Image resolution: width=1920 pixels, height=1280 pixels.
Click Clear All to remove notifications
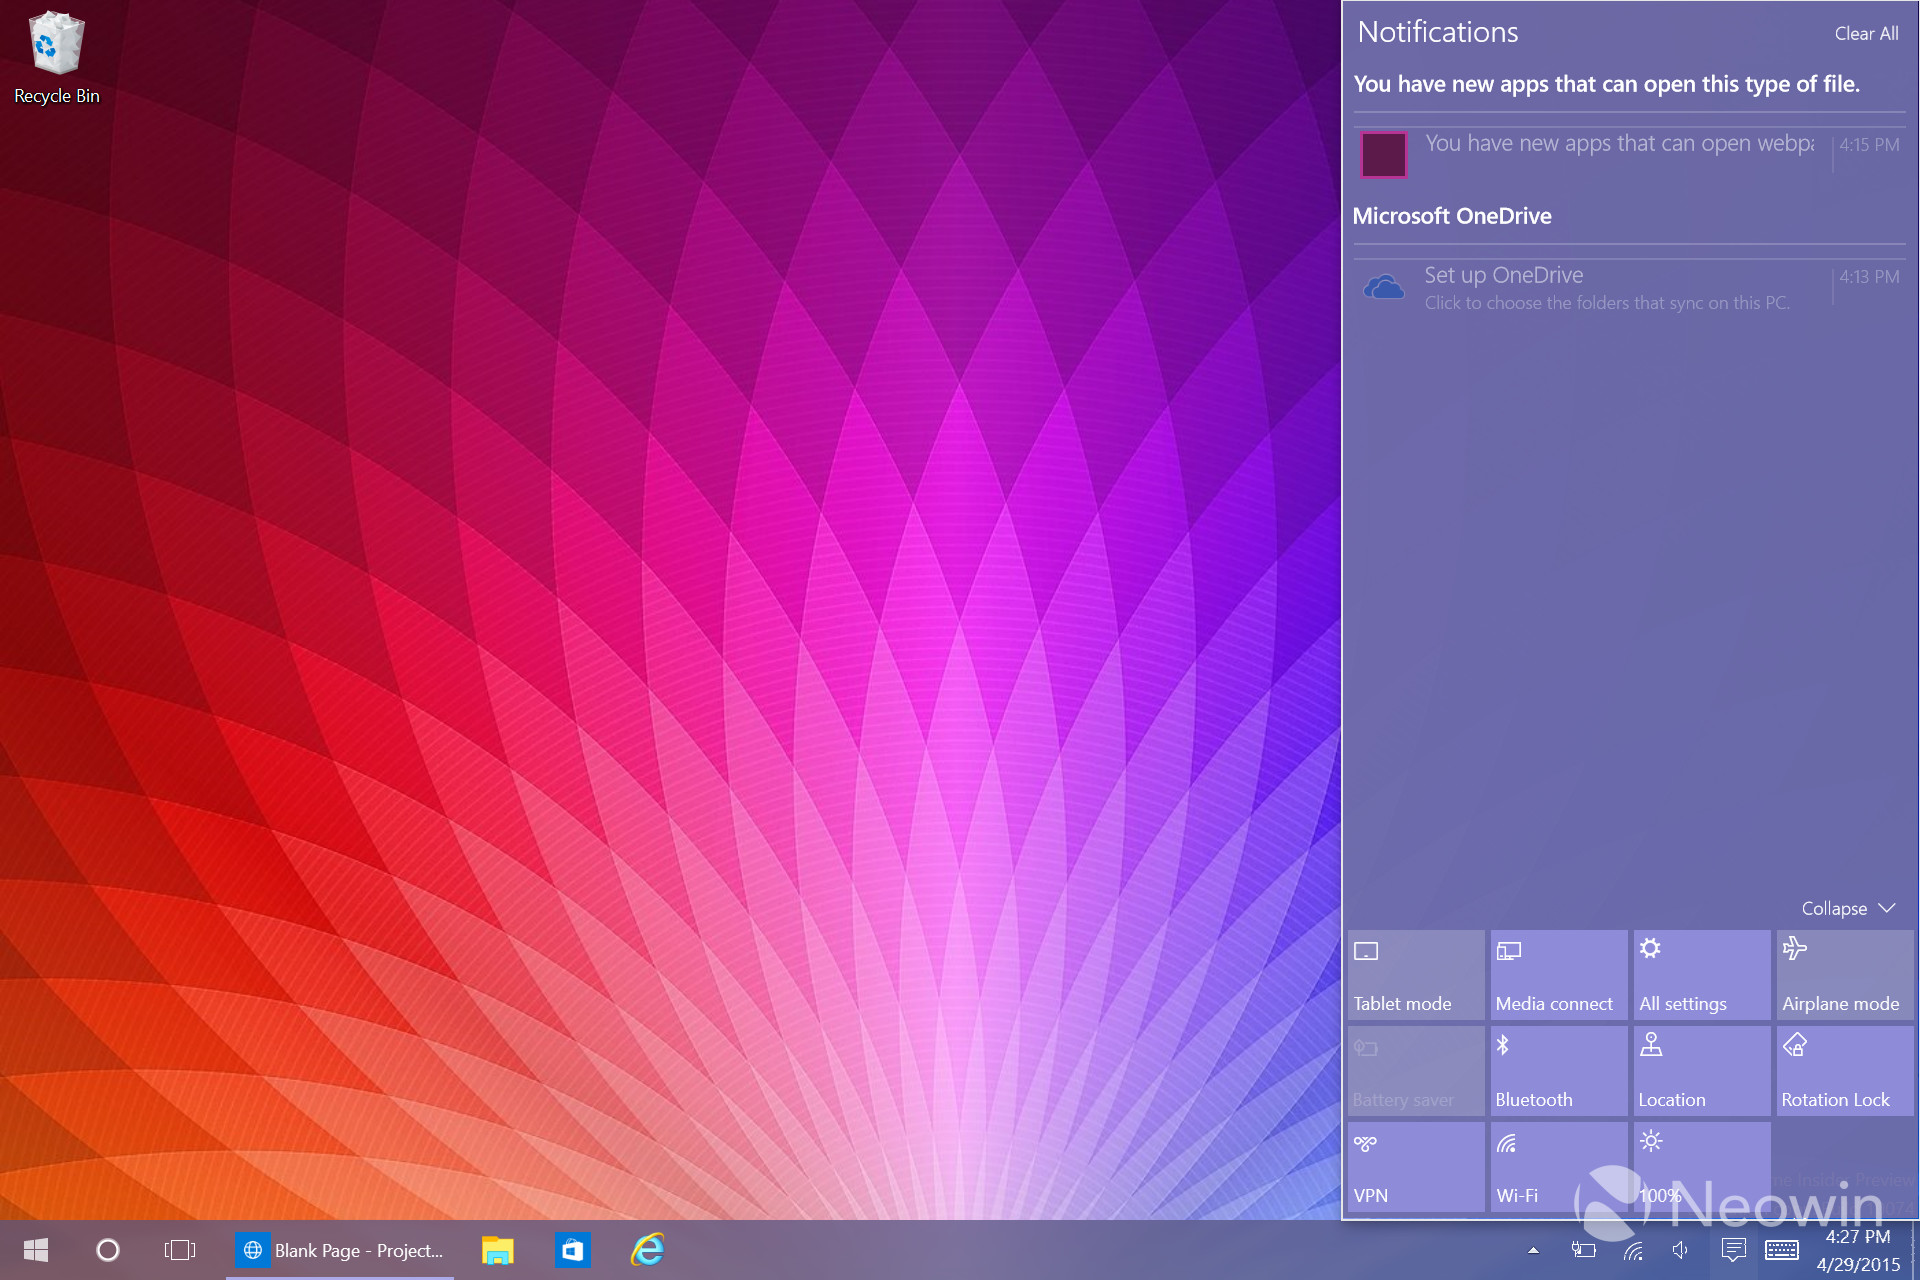click(x=1866, y=33)
